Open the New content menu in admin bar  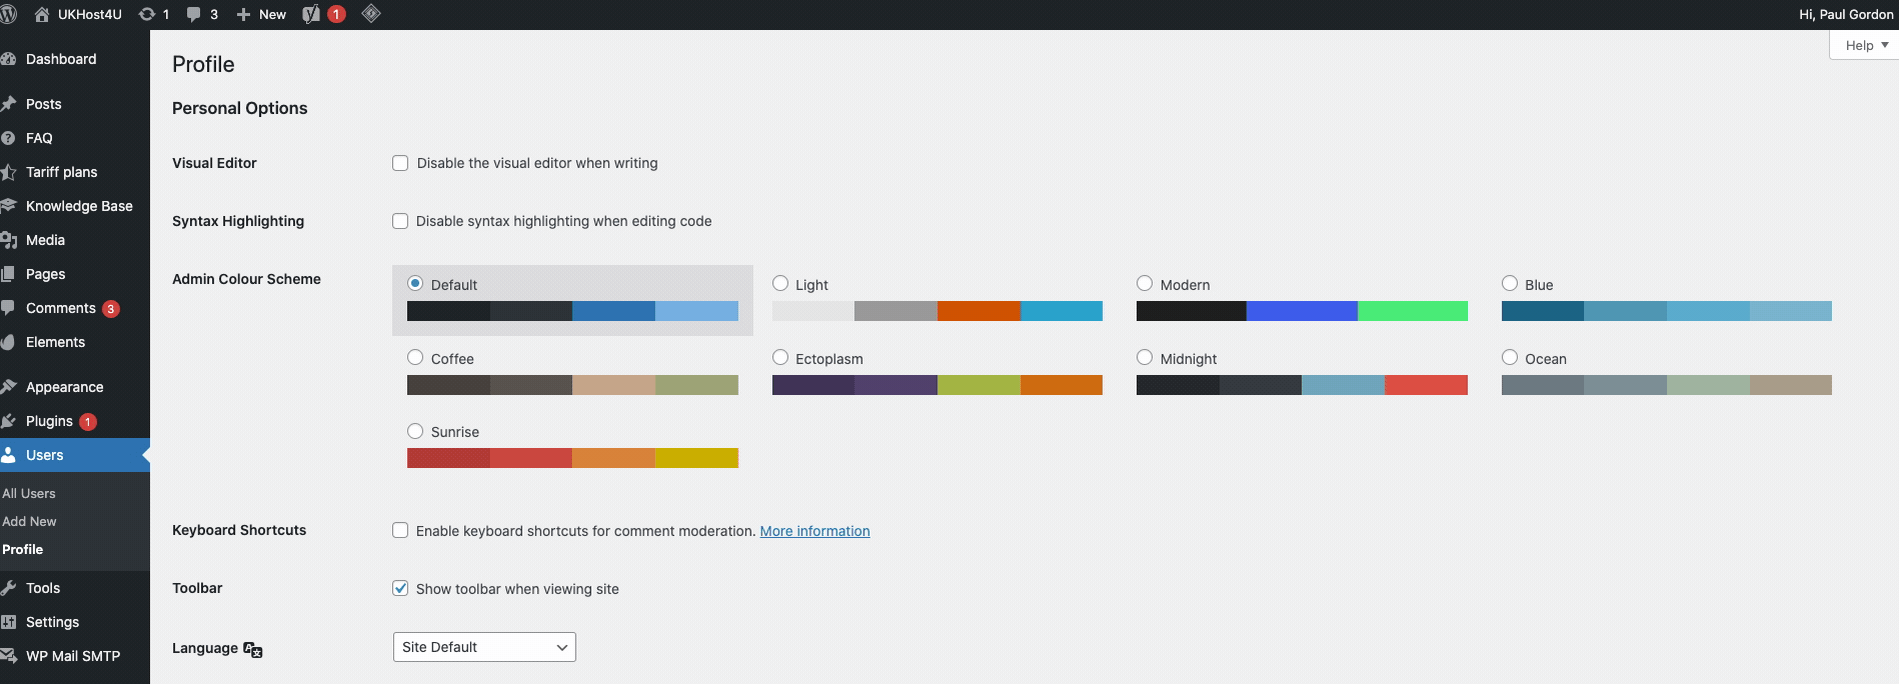262,14
